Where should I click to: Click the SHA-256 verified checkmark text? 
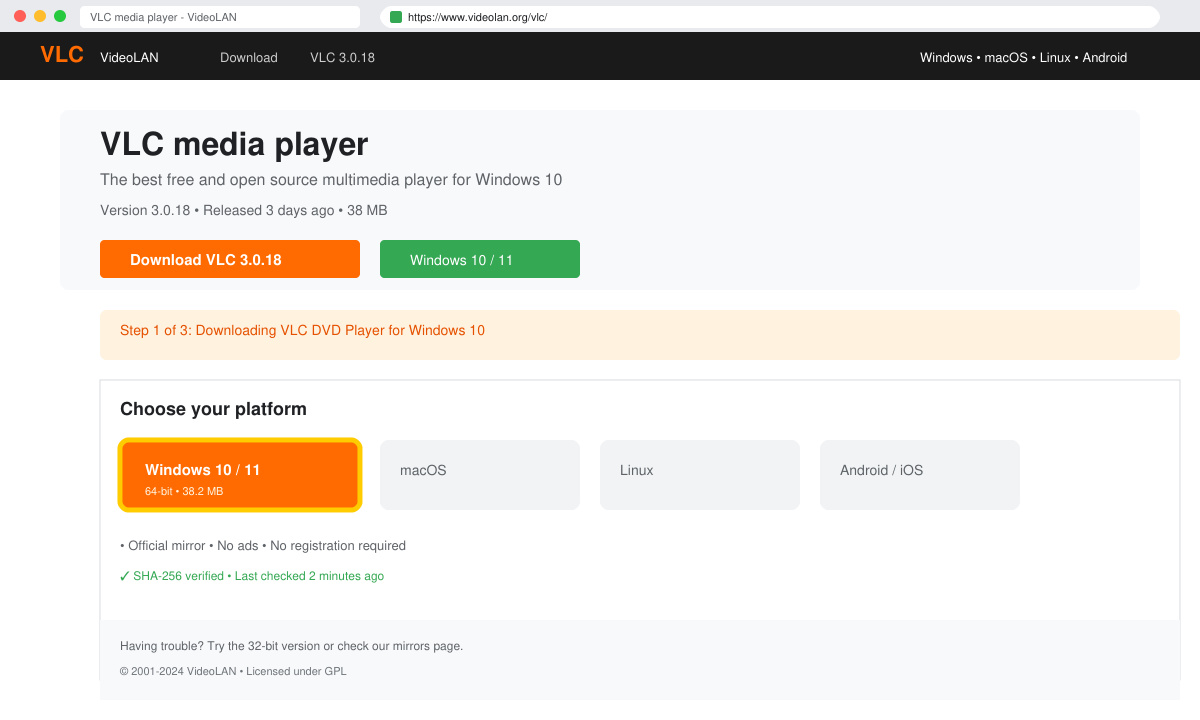252,576
